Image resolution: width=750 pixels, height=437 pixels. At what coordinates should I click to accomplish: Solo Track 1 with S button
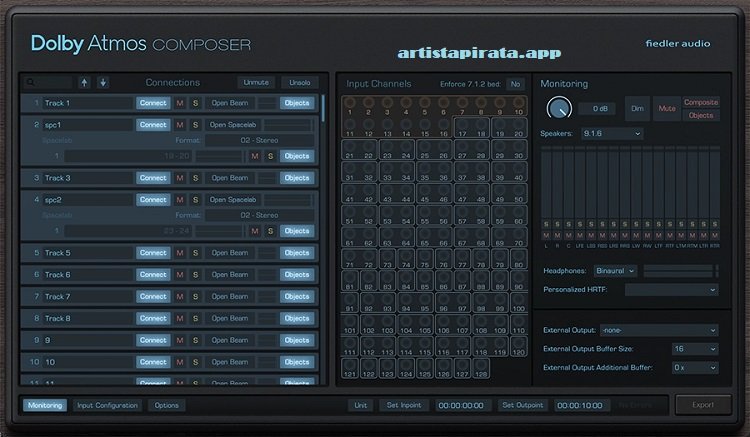tap(195, 103)
